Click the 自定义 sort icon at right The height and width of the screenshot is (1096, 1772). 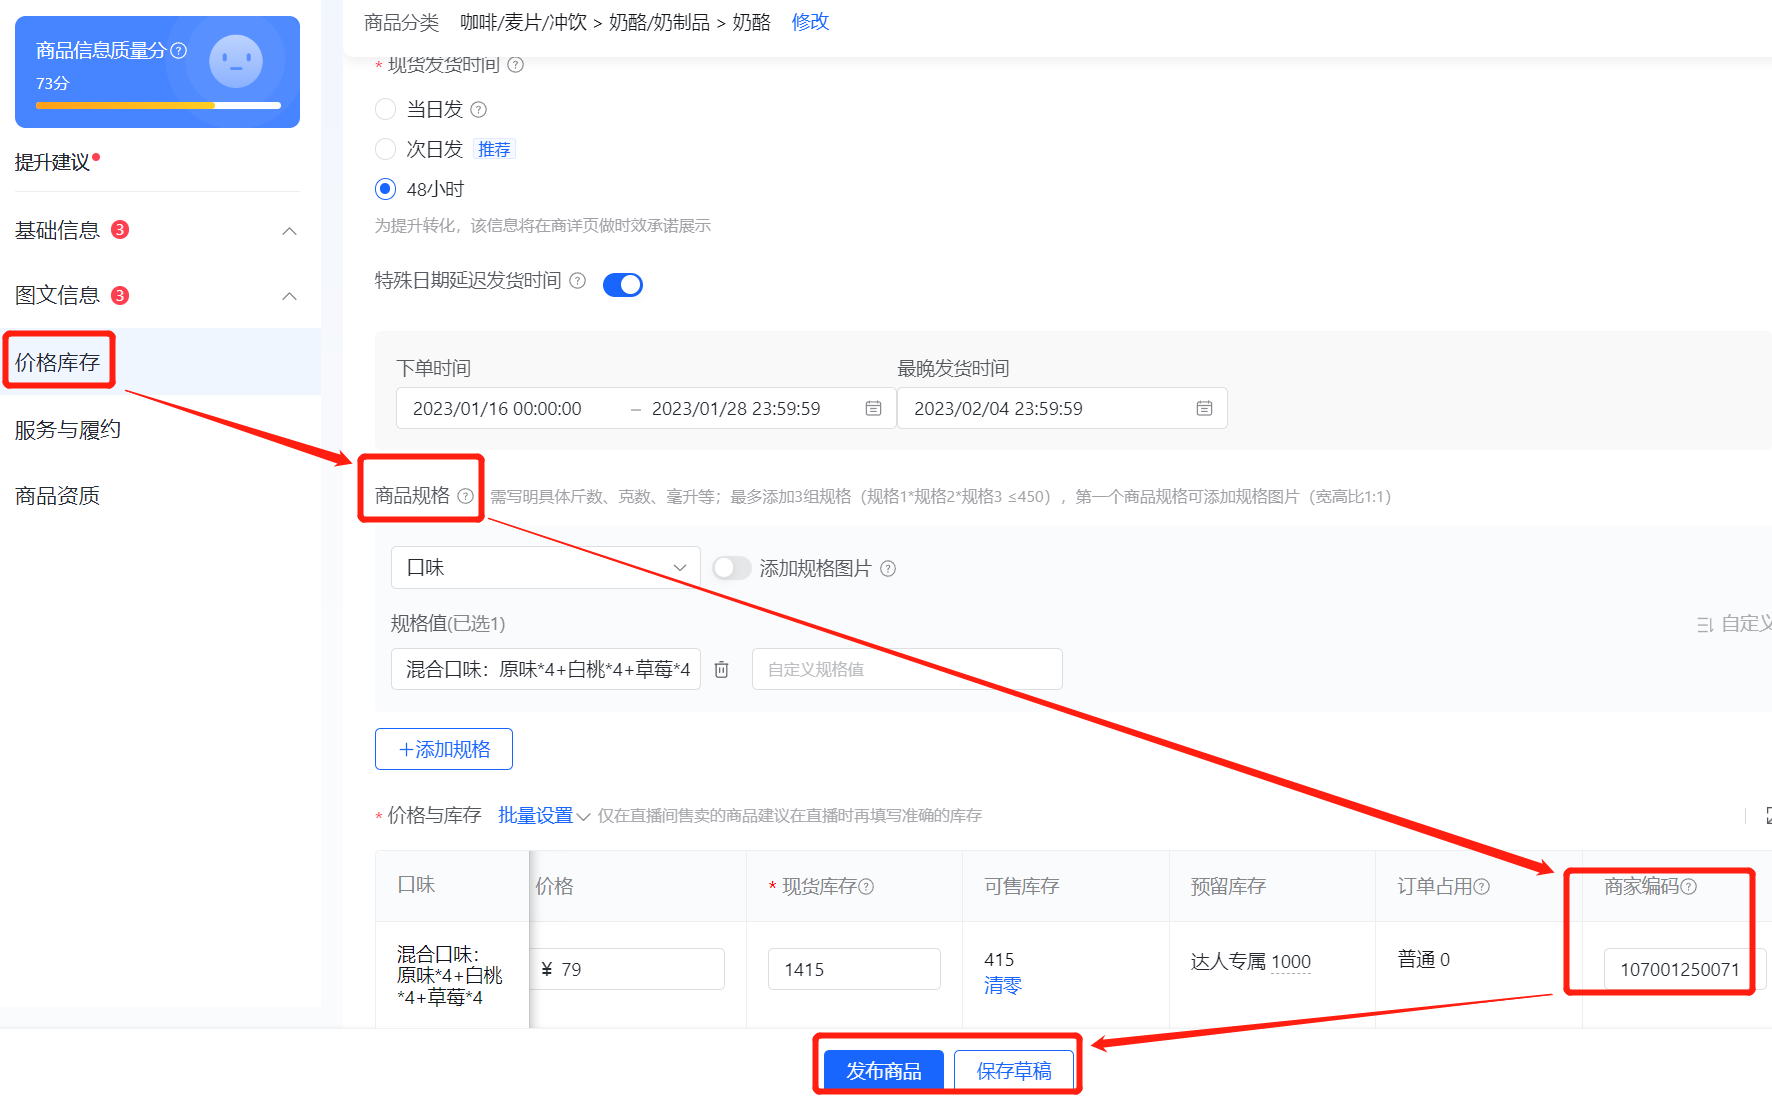[x=1705, y=624]
